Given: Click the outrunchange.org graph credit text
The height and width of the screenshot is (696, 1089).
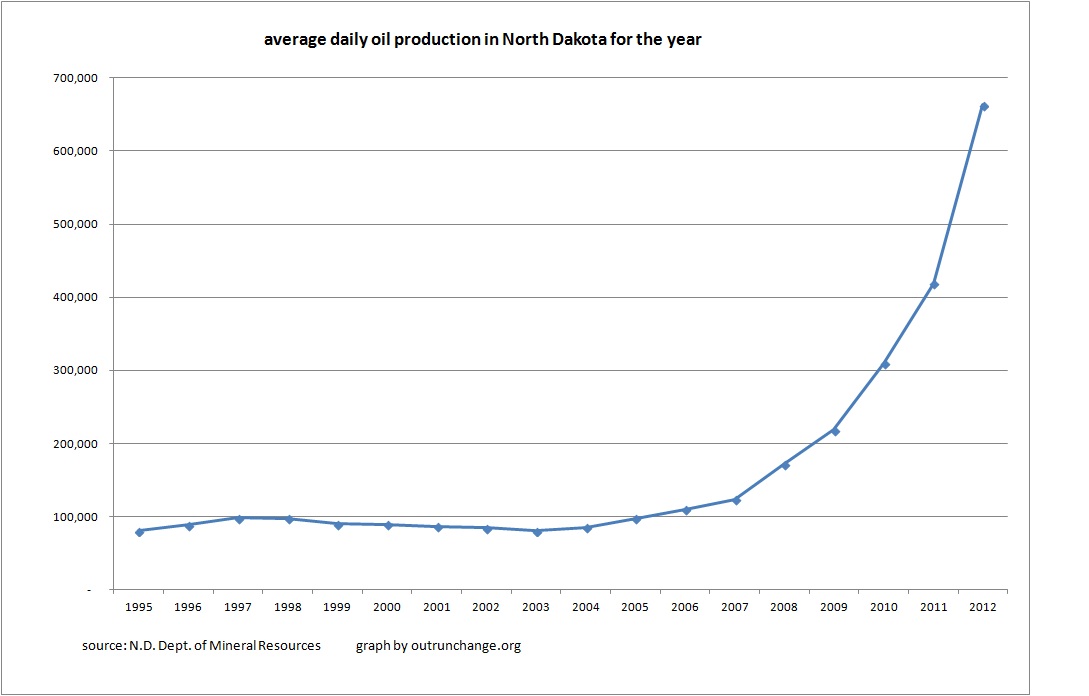Looking at the screenshot, I should pos(438,646).
